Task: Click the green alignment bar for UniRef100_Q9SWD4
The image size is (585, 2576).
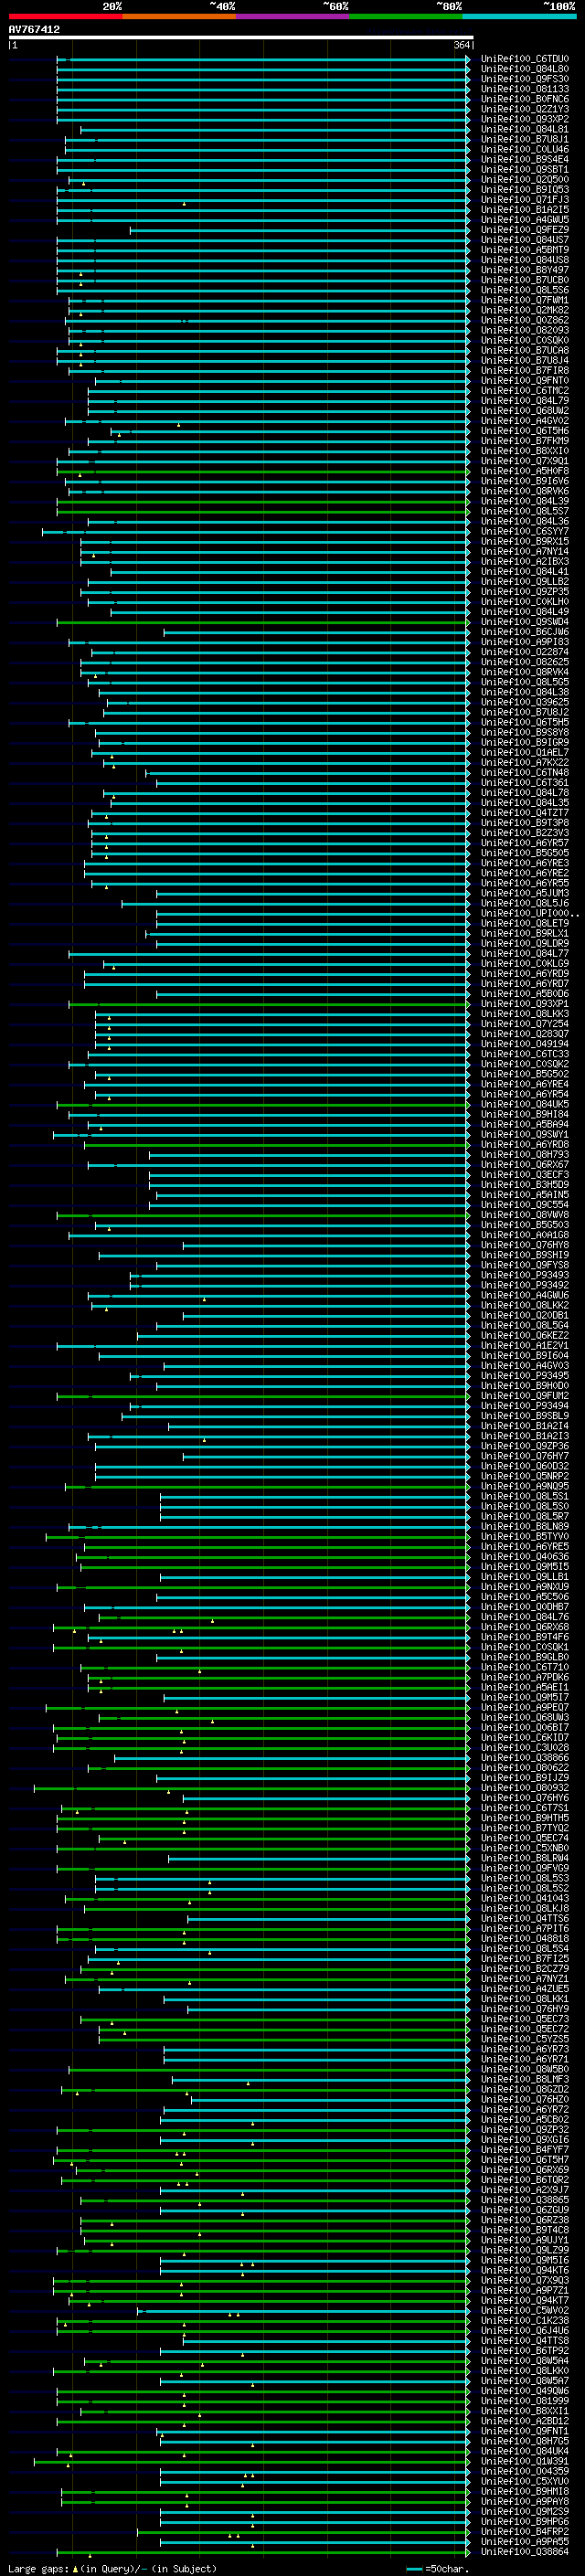Action: [x=262, y=622]
